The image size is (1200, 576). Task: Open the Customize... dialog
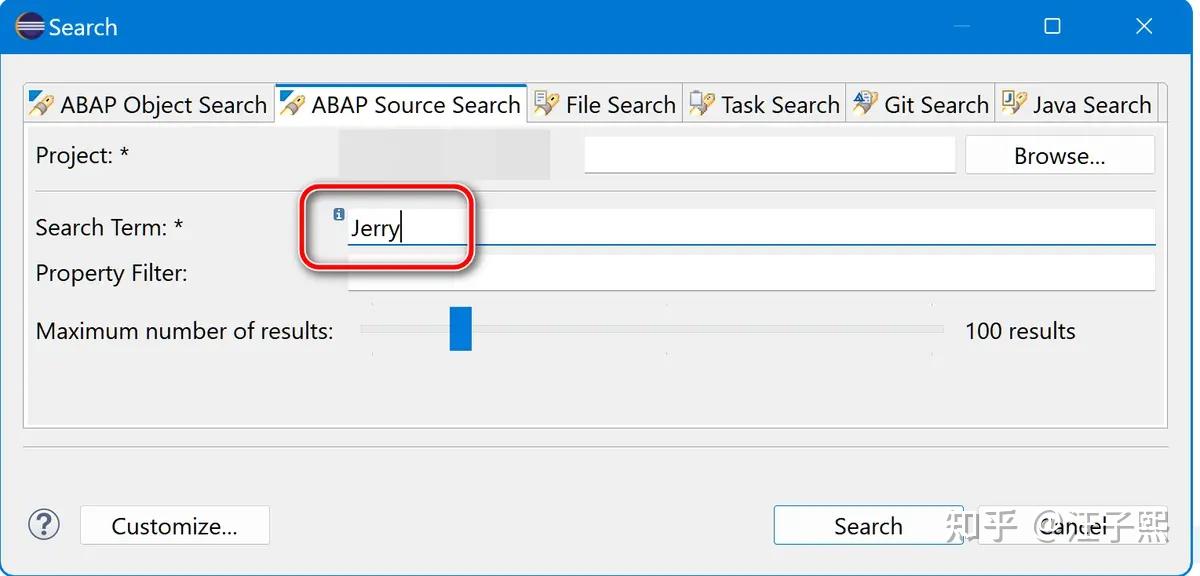(175, 526)
